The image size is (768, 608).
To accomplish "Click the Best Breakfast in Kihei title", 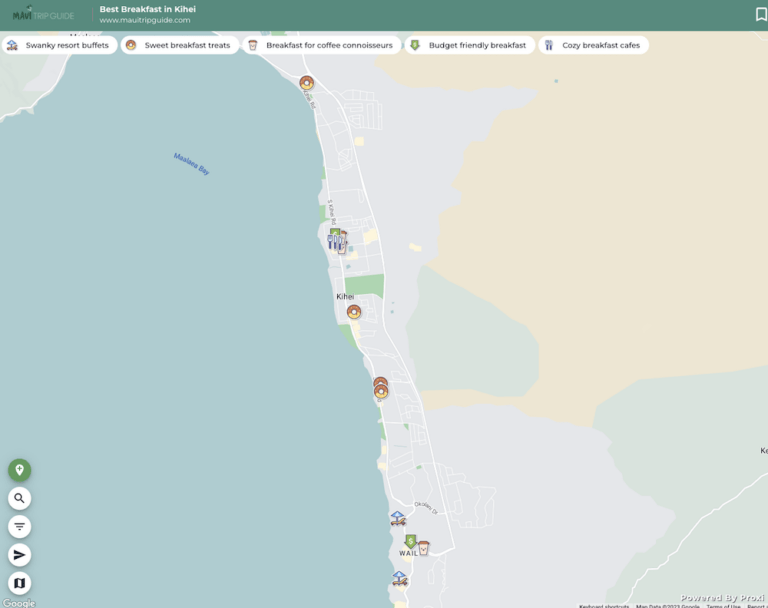I will click(147, 9).
